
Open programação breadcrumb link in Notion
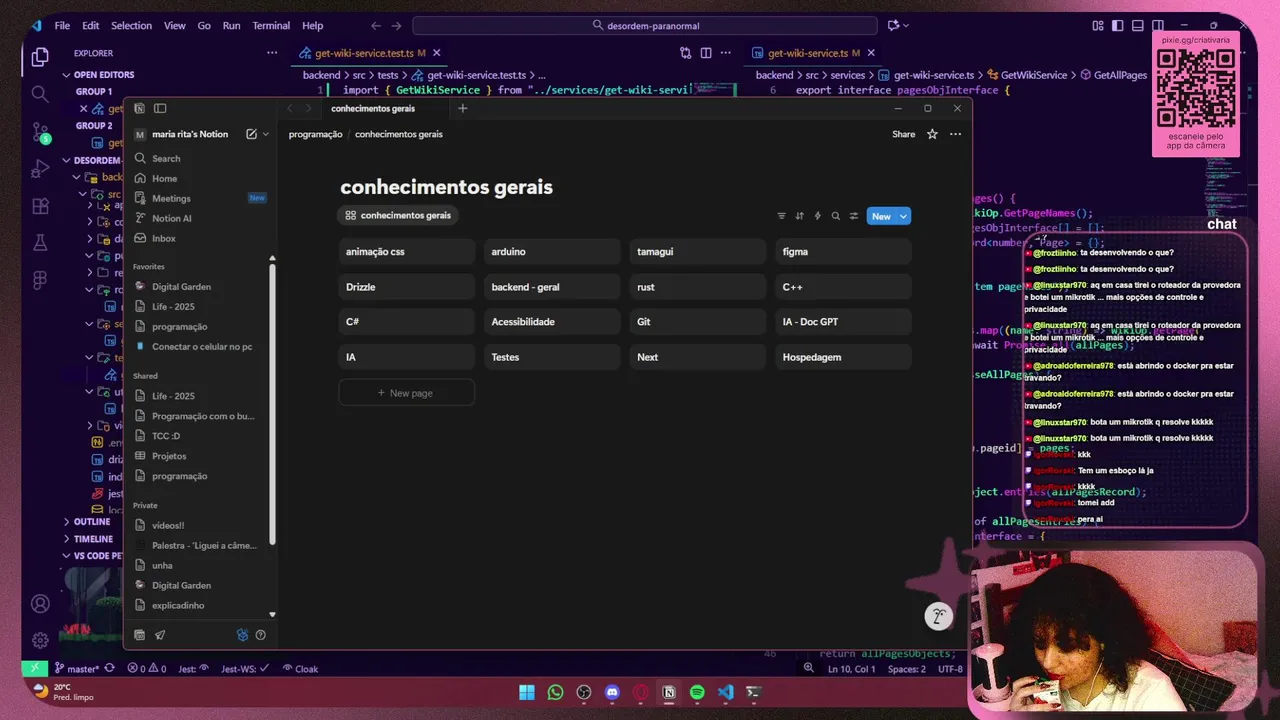tap(315, 134)
